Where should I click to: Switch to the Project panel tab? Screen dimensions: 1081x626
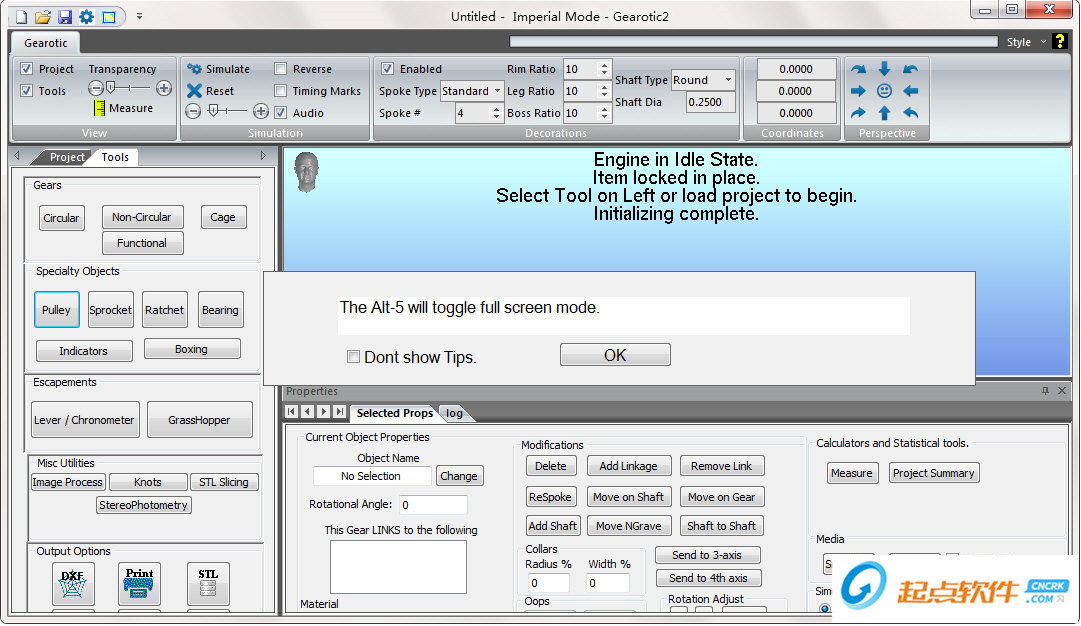point(66,157)
